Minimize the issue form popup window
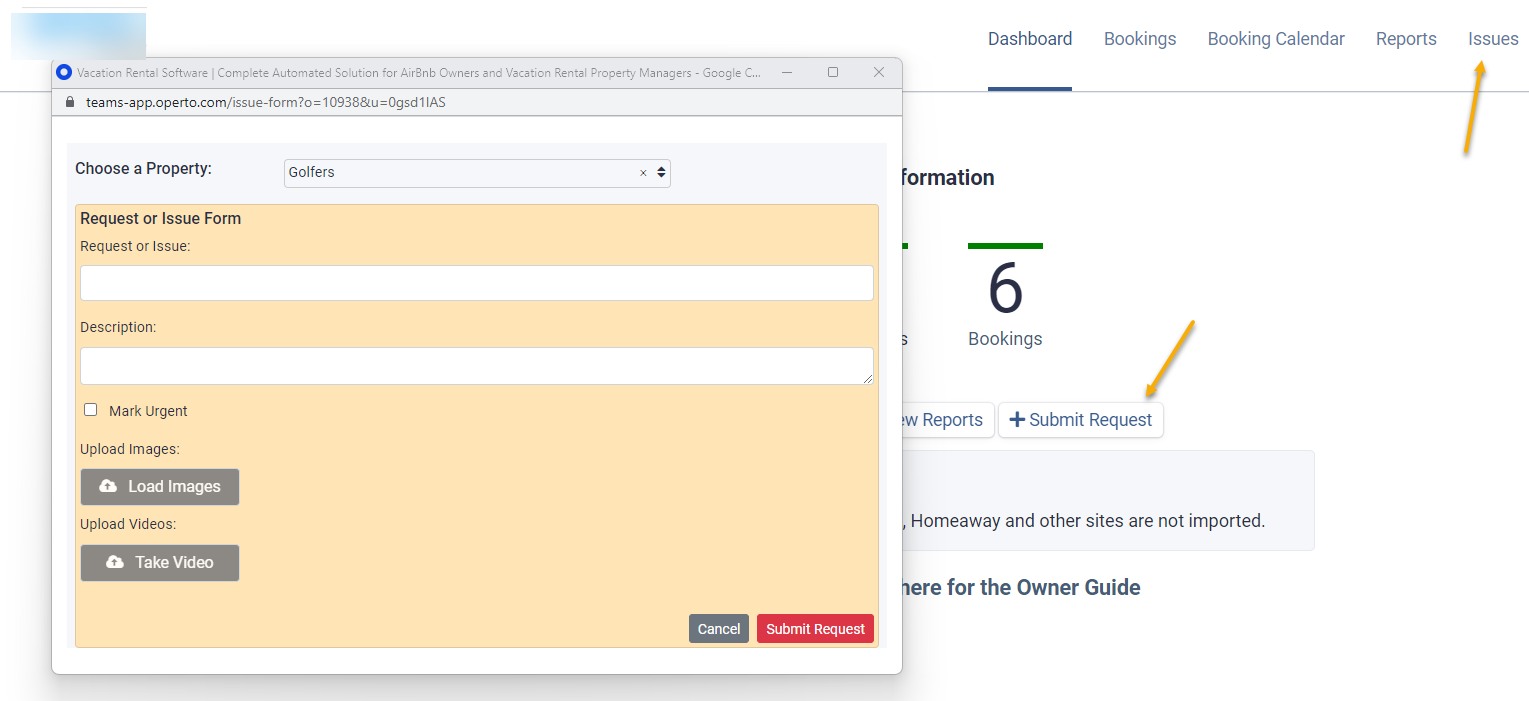The image size is (1529, 701). click(787, 72)
